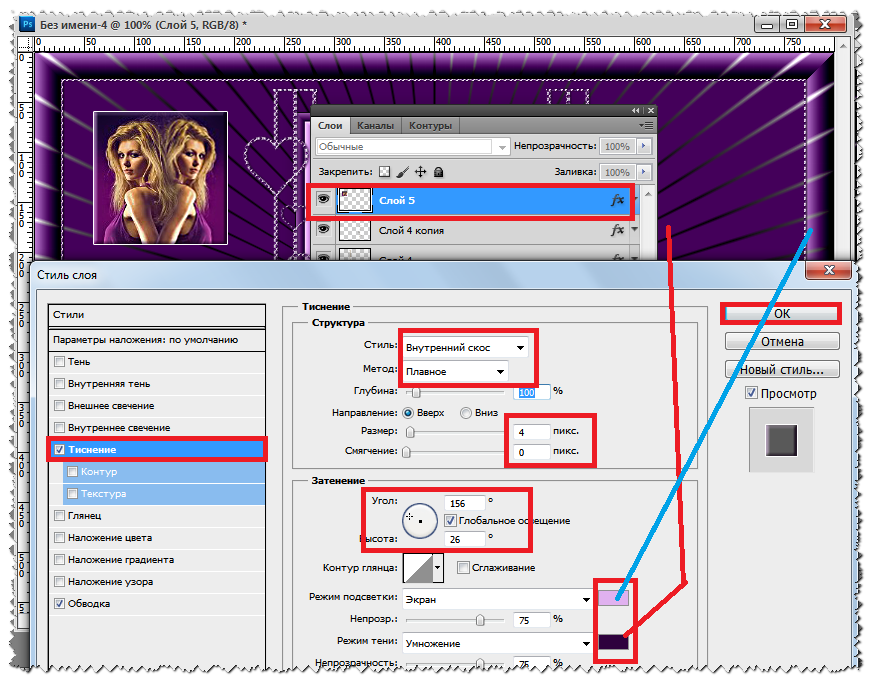Toggle visibility eye of Слой 4 копия
Viewport: 872px width, 682px height.
[x=324, y=229]
